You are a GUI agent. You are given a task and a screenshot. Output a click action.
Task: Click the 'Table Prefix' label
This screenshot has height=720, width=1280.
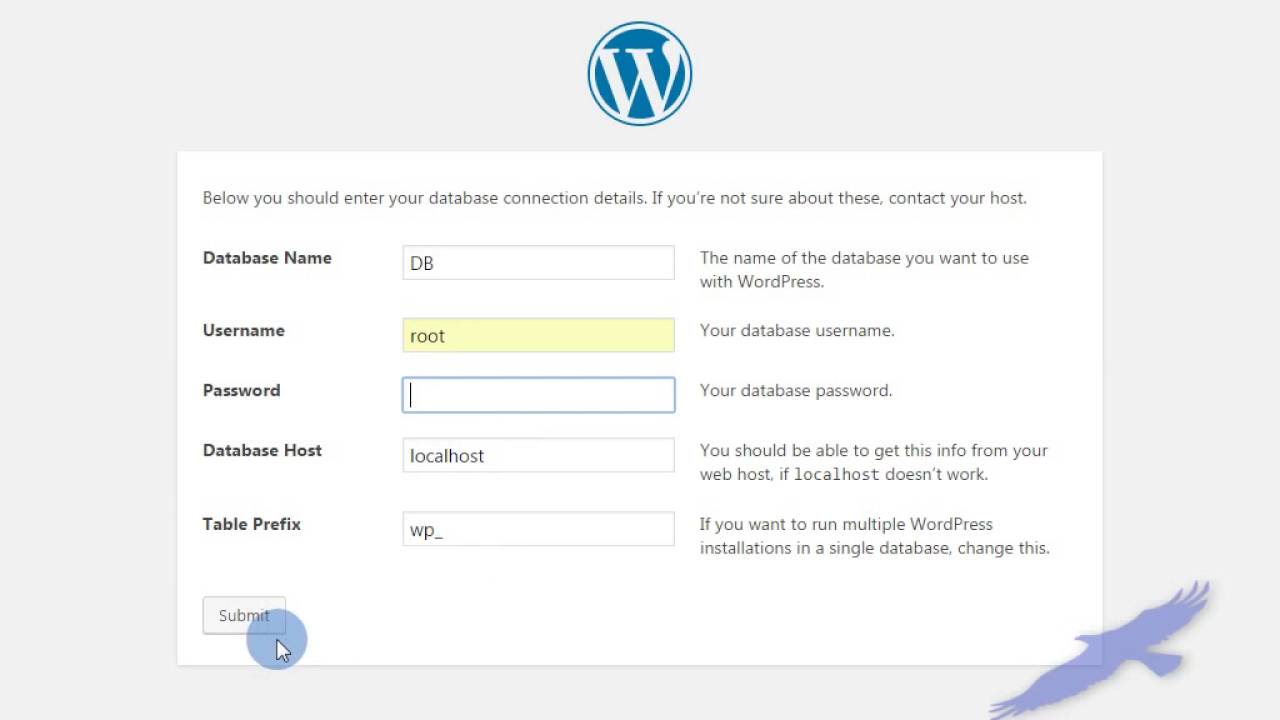pyautogui.click(x=252, y=524)
